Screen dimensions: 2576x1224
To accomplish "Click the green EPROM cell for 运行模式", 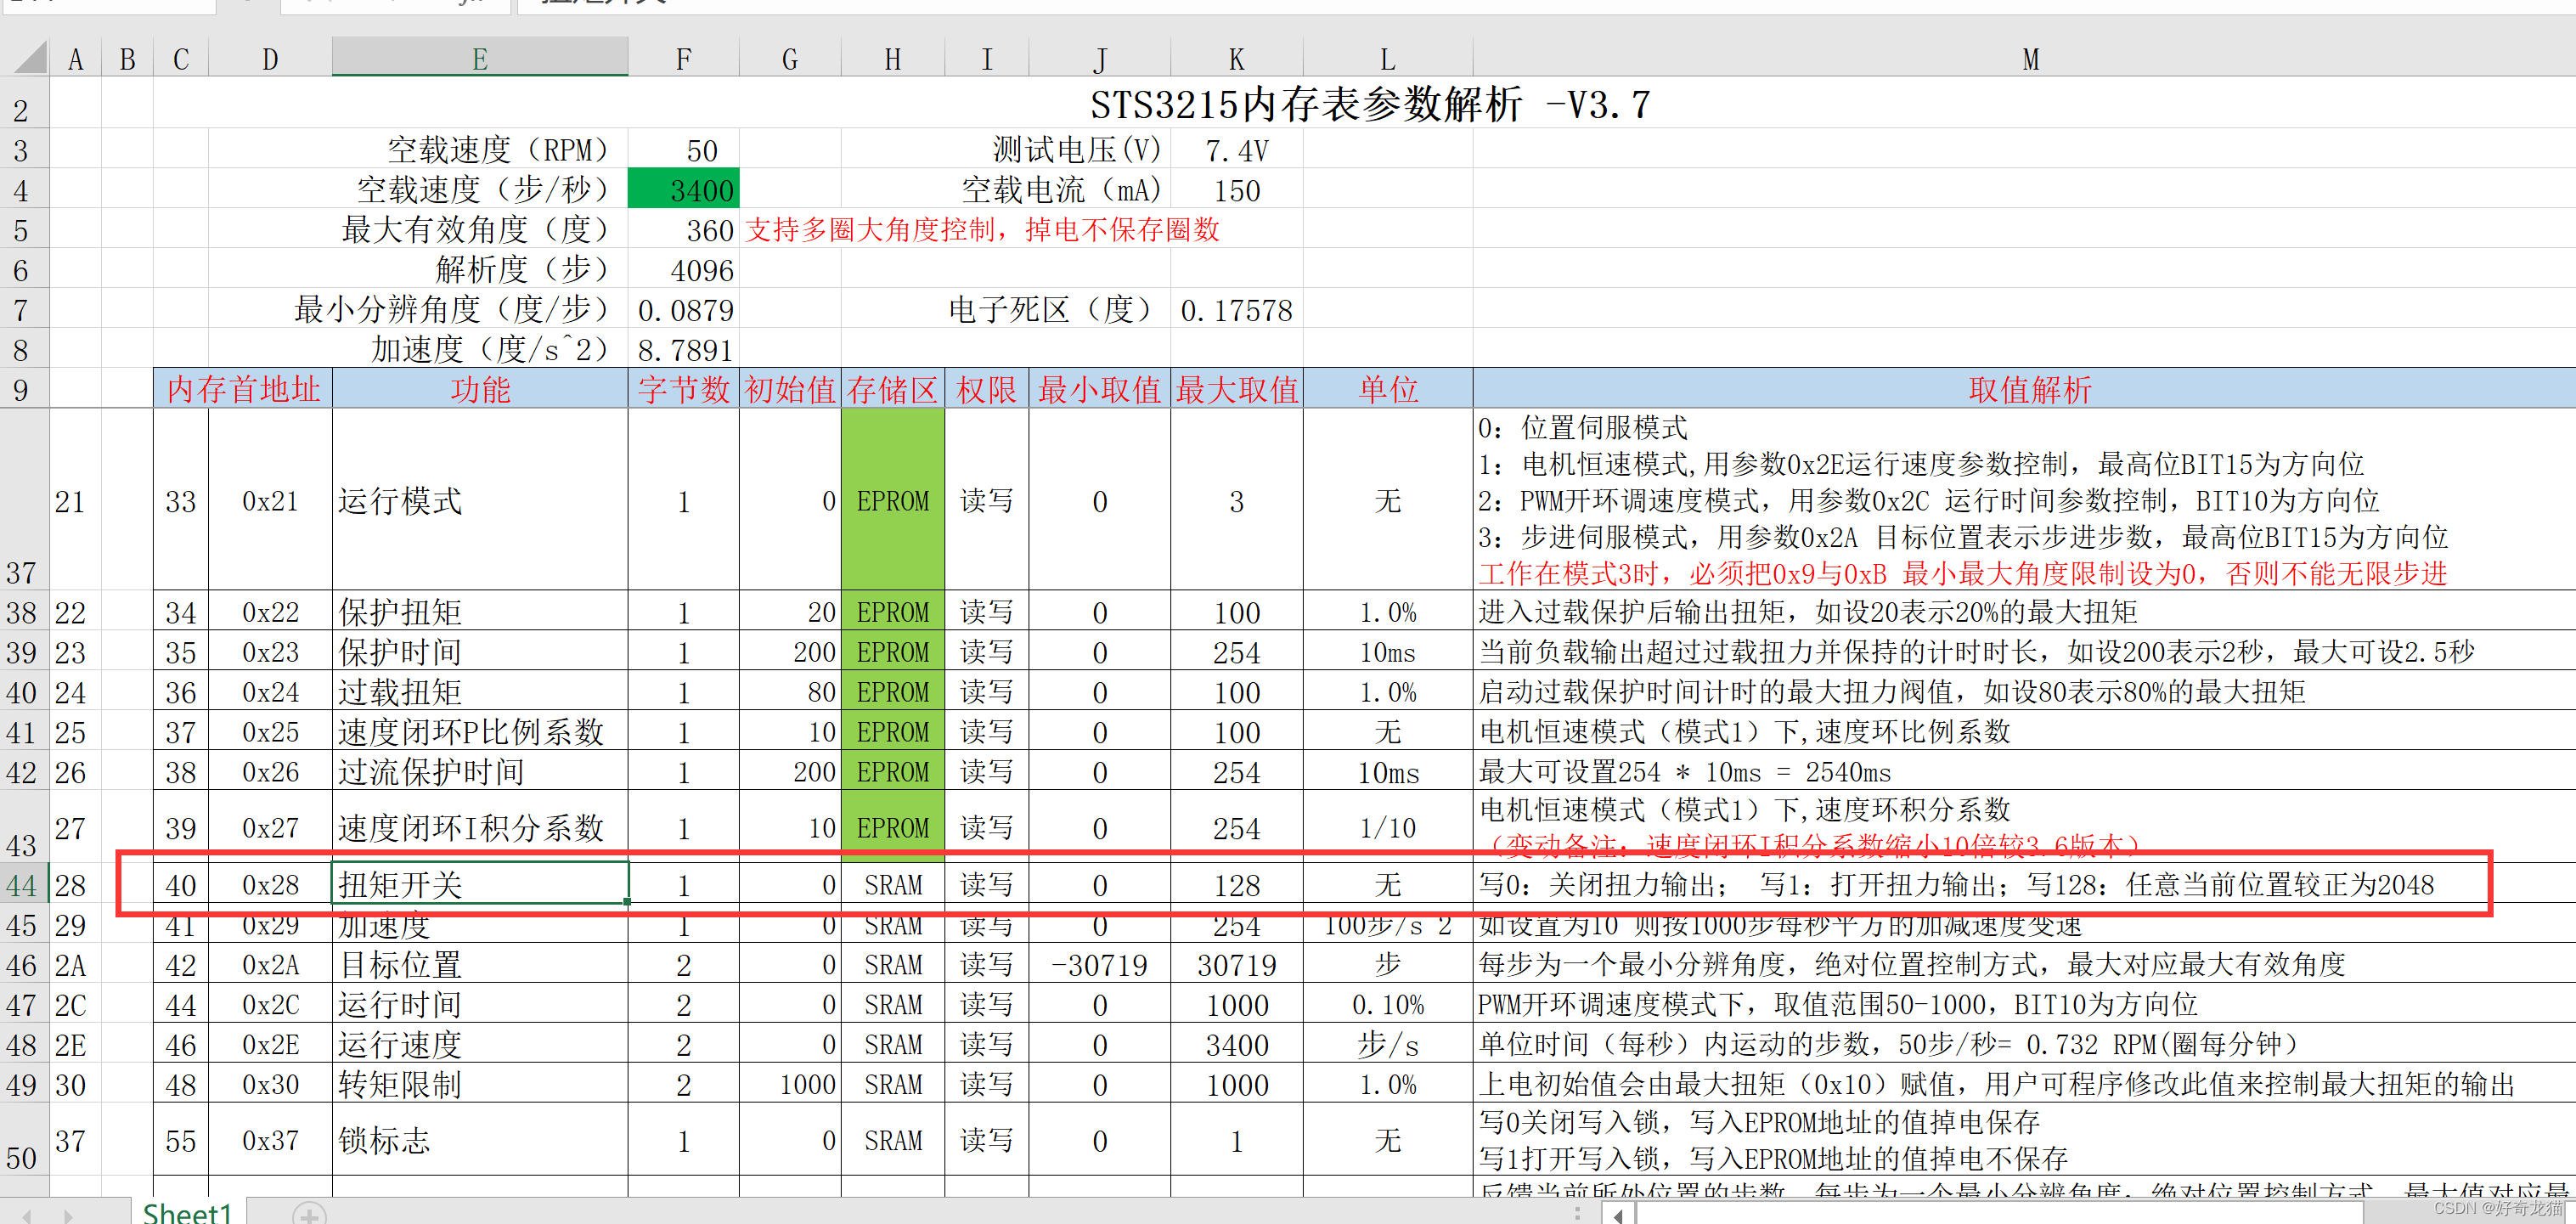I will pyautogui.click(x=892, y=501).
